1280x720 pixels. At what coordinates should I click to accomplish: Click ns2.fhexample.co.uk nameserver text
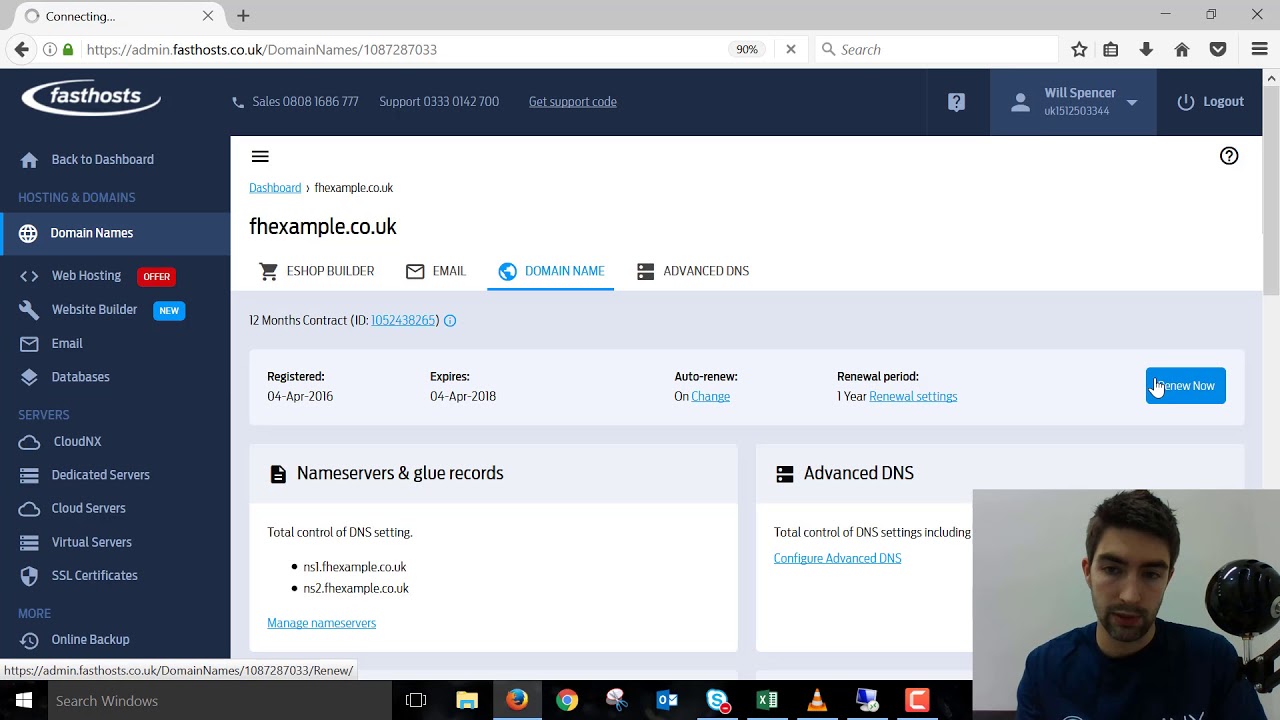click(356, 589)
